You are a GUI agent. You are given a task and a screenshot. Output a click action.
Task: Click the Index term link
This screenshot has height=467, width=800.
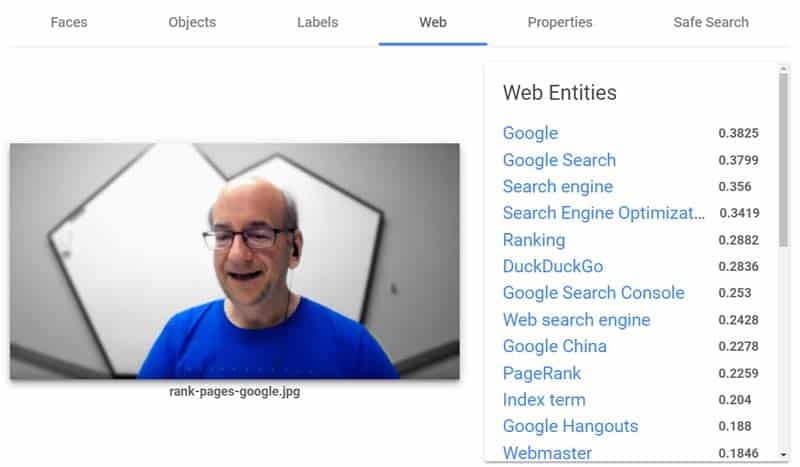click(x=544, y=400)
